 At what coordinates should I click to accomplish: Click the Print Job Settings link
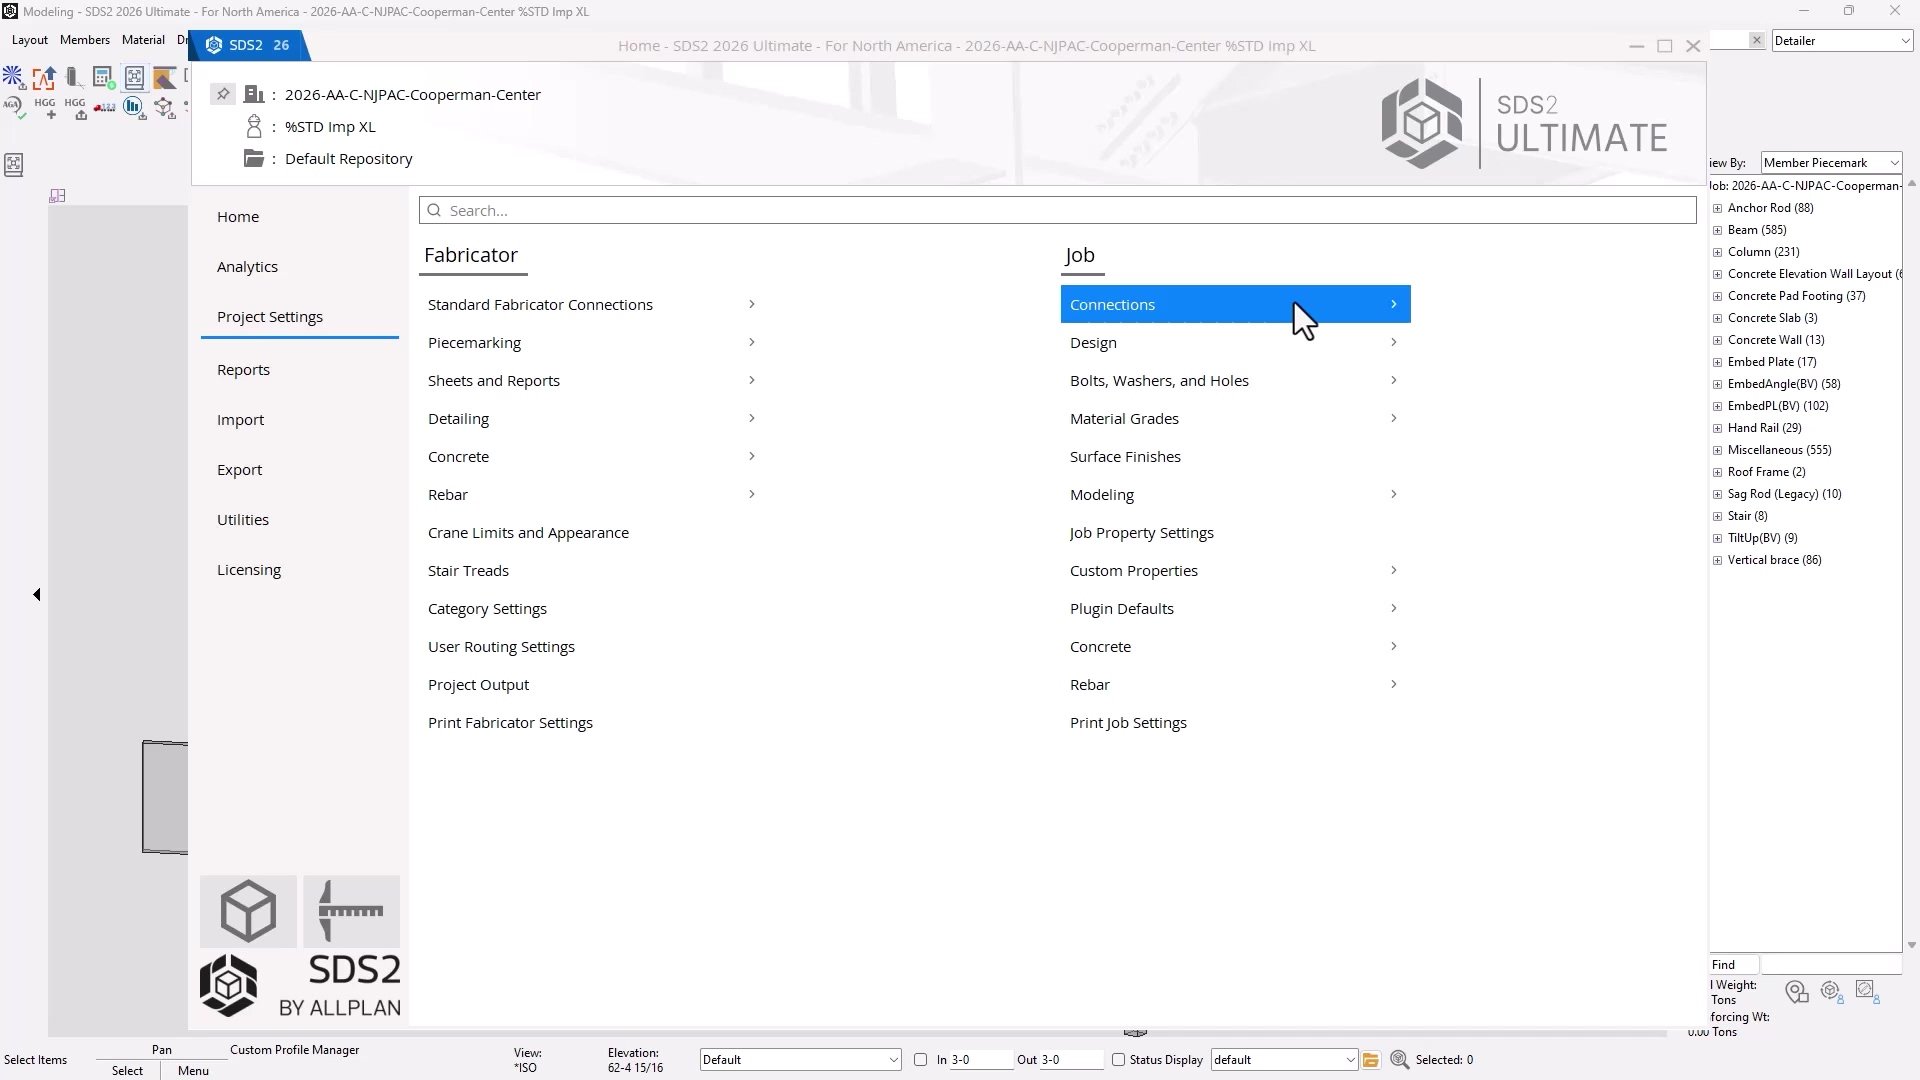pyautogui.click(x=1128, y=722)
